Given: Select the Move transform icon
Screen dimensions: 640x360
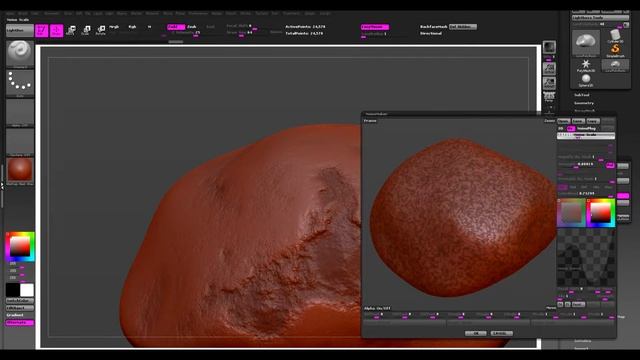Looking at the screenshot, I should (x=71, y=30).
